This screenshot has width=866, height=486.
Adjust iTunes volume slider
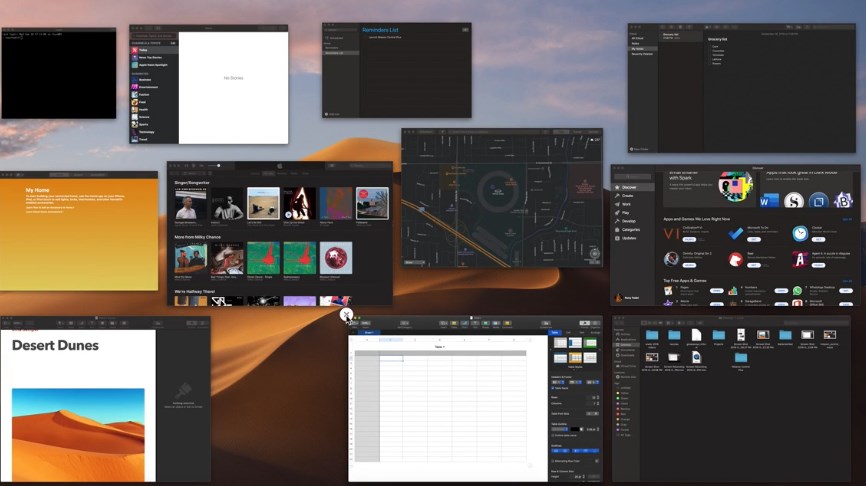click(x=214, y=165)
